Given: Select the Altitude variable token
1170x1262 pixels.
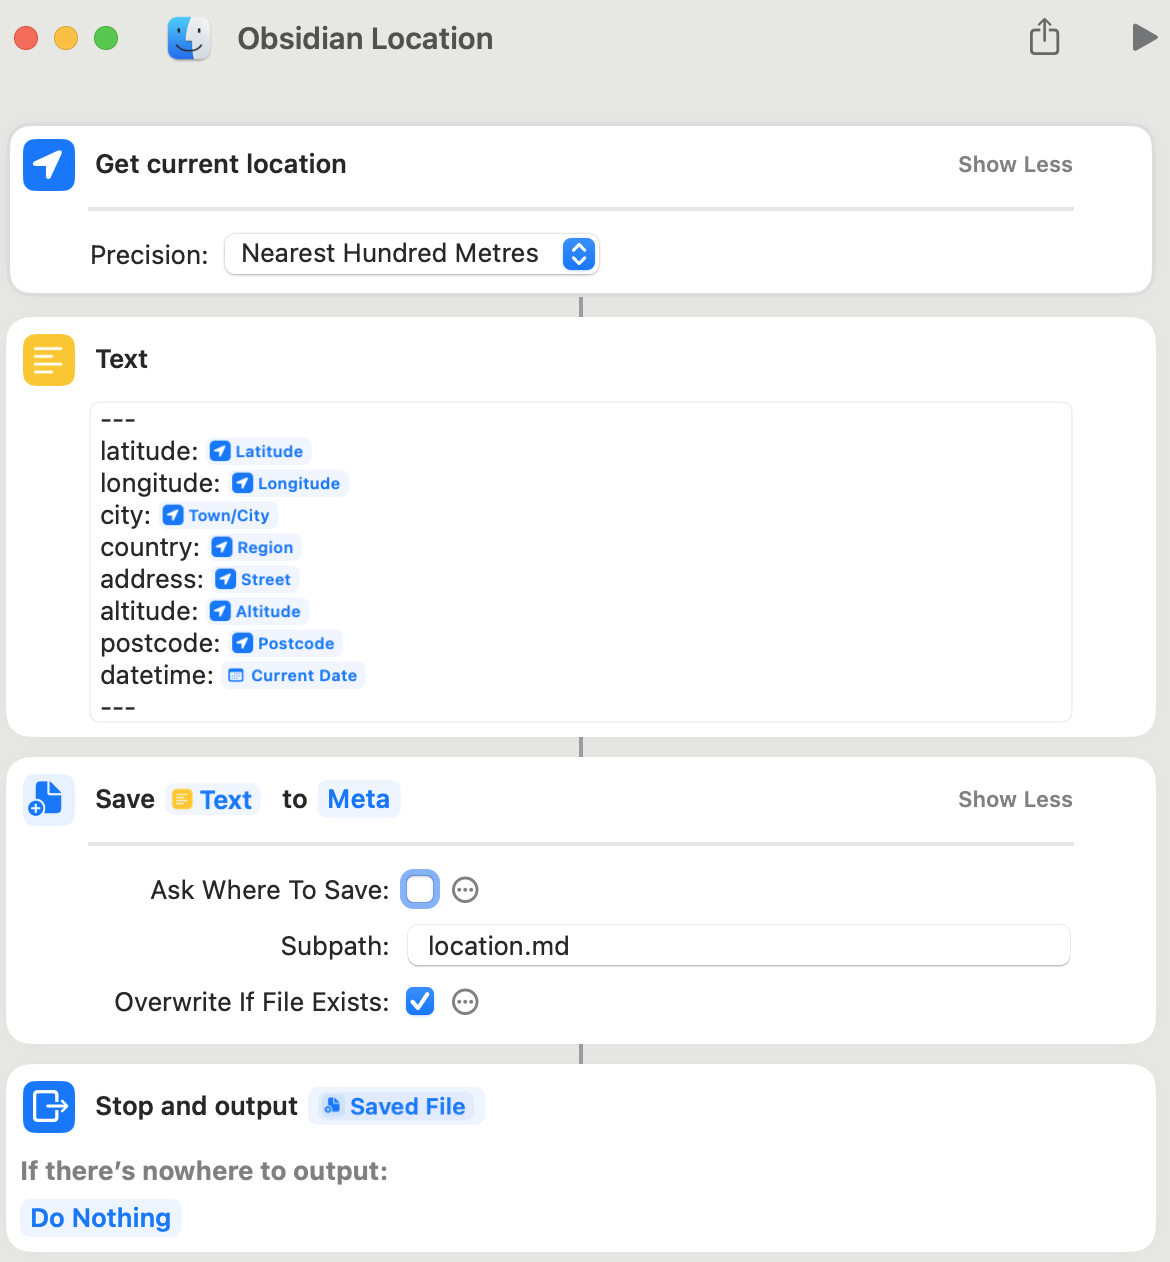Looking at the screenshot, I should [x=257, y=611].
